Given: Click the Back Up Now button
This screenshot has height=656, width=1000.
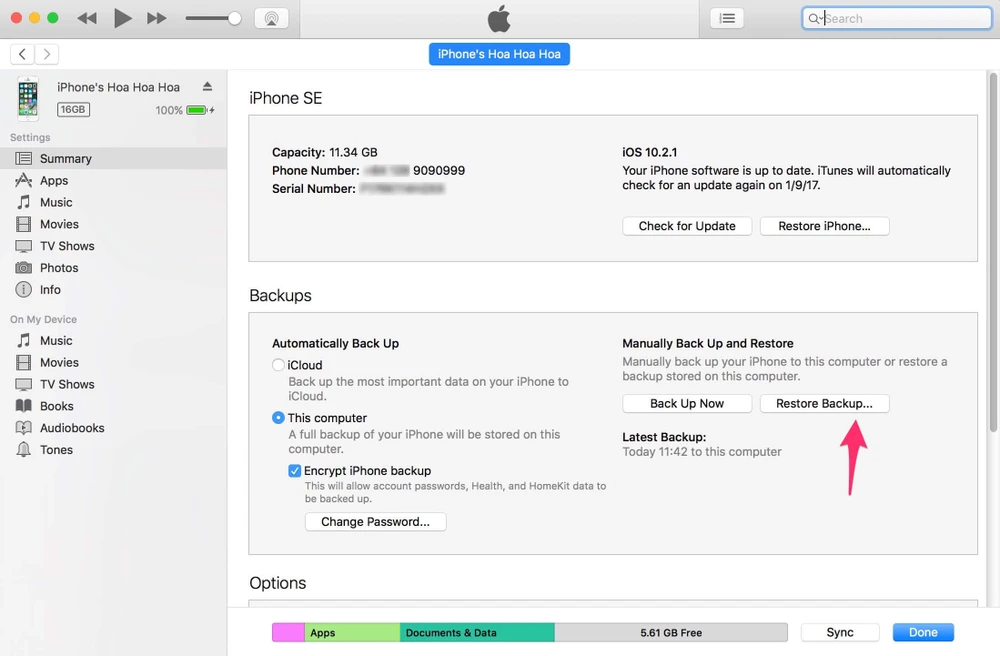Looking at the screenshot, I should (x=687, y=403).
